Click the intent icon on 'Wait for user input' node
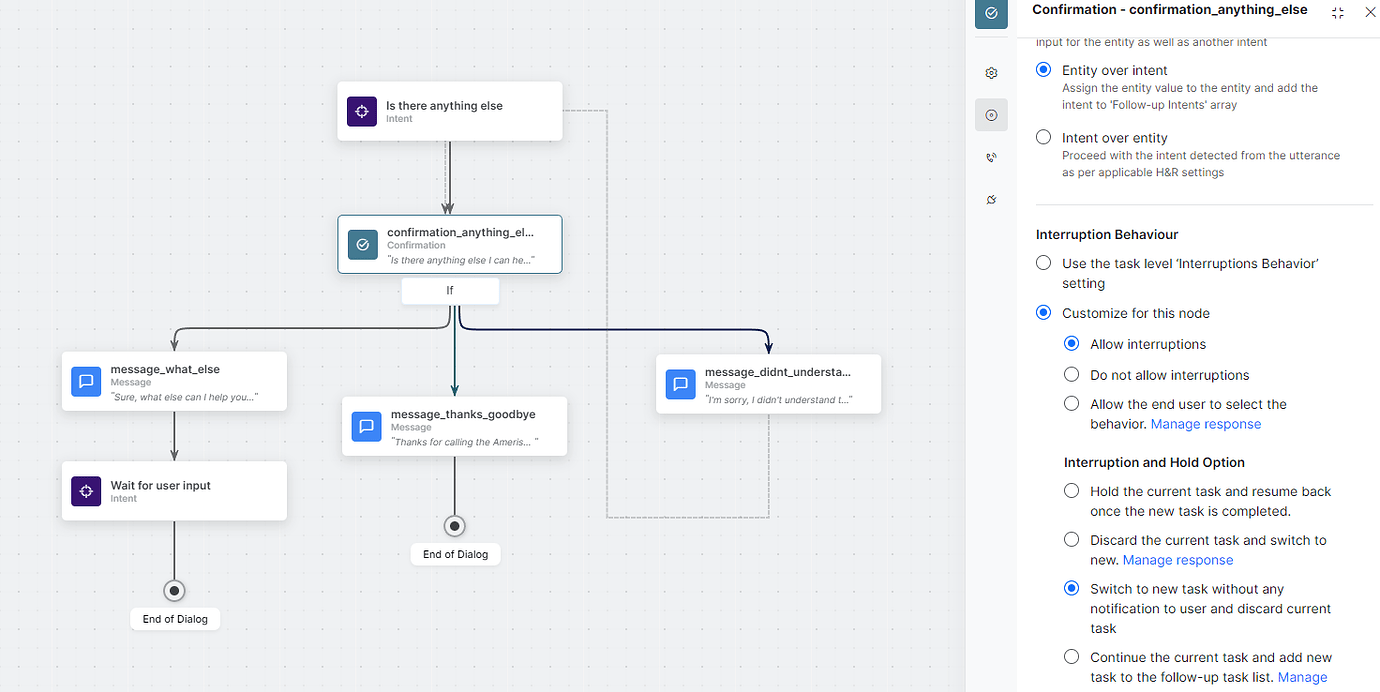The image size is (1380, 692). (x=86, y=491)
